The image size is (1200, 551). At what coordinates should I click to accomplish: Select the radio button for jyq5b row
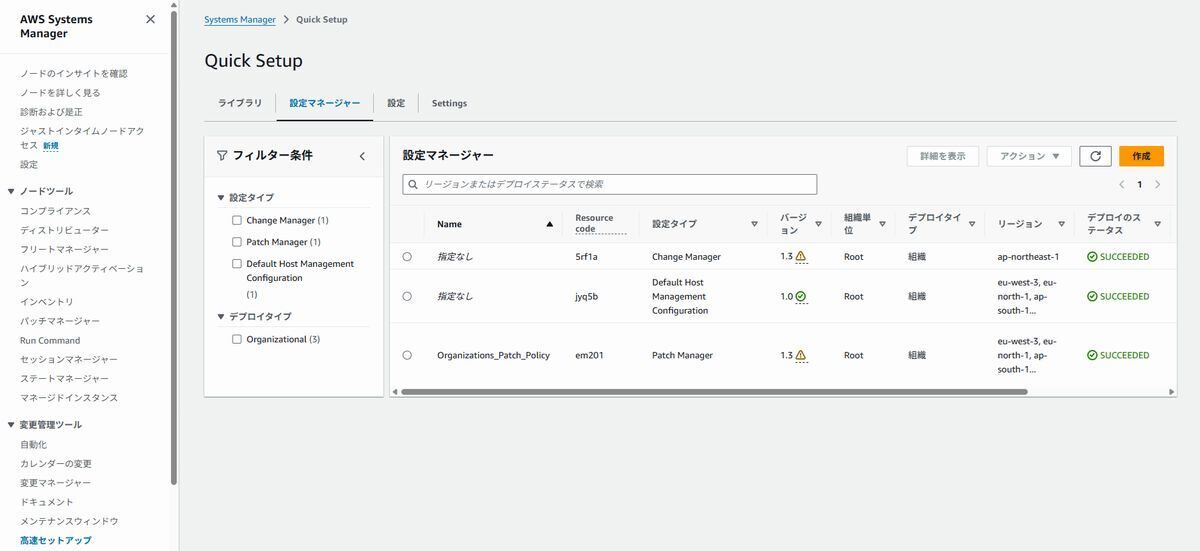pyautogui.click(x=407, y=296)
